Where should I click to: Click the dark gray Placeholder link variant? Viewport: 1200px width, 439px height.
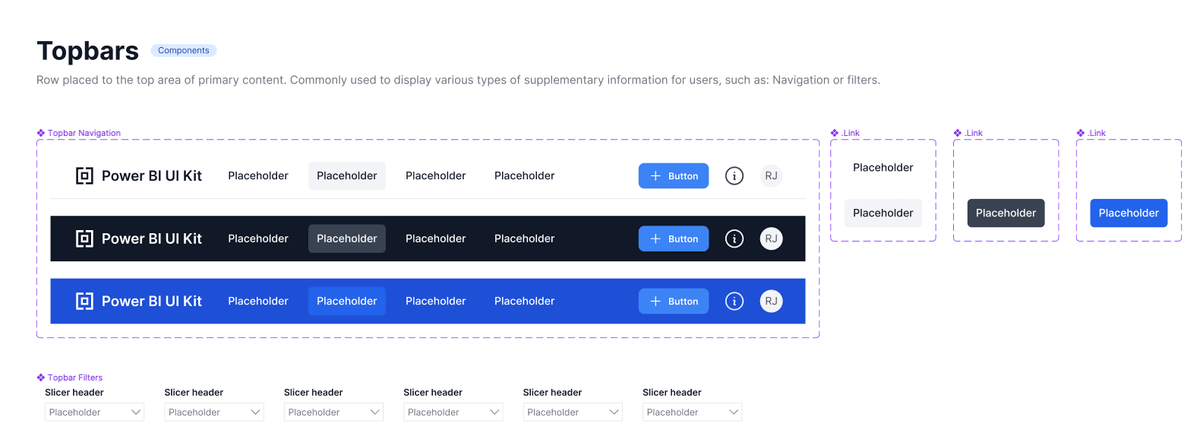[1005, 213]
